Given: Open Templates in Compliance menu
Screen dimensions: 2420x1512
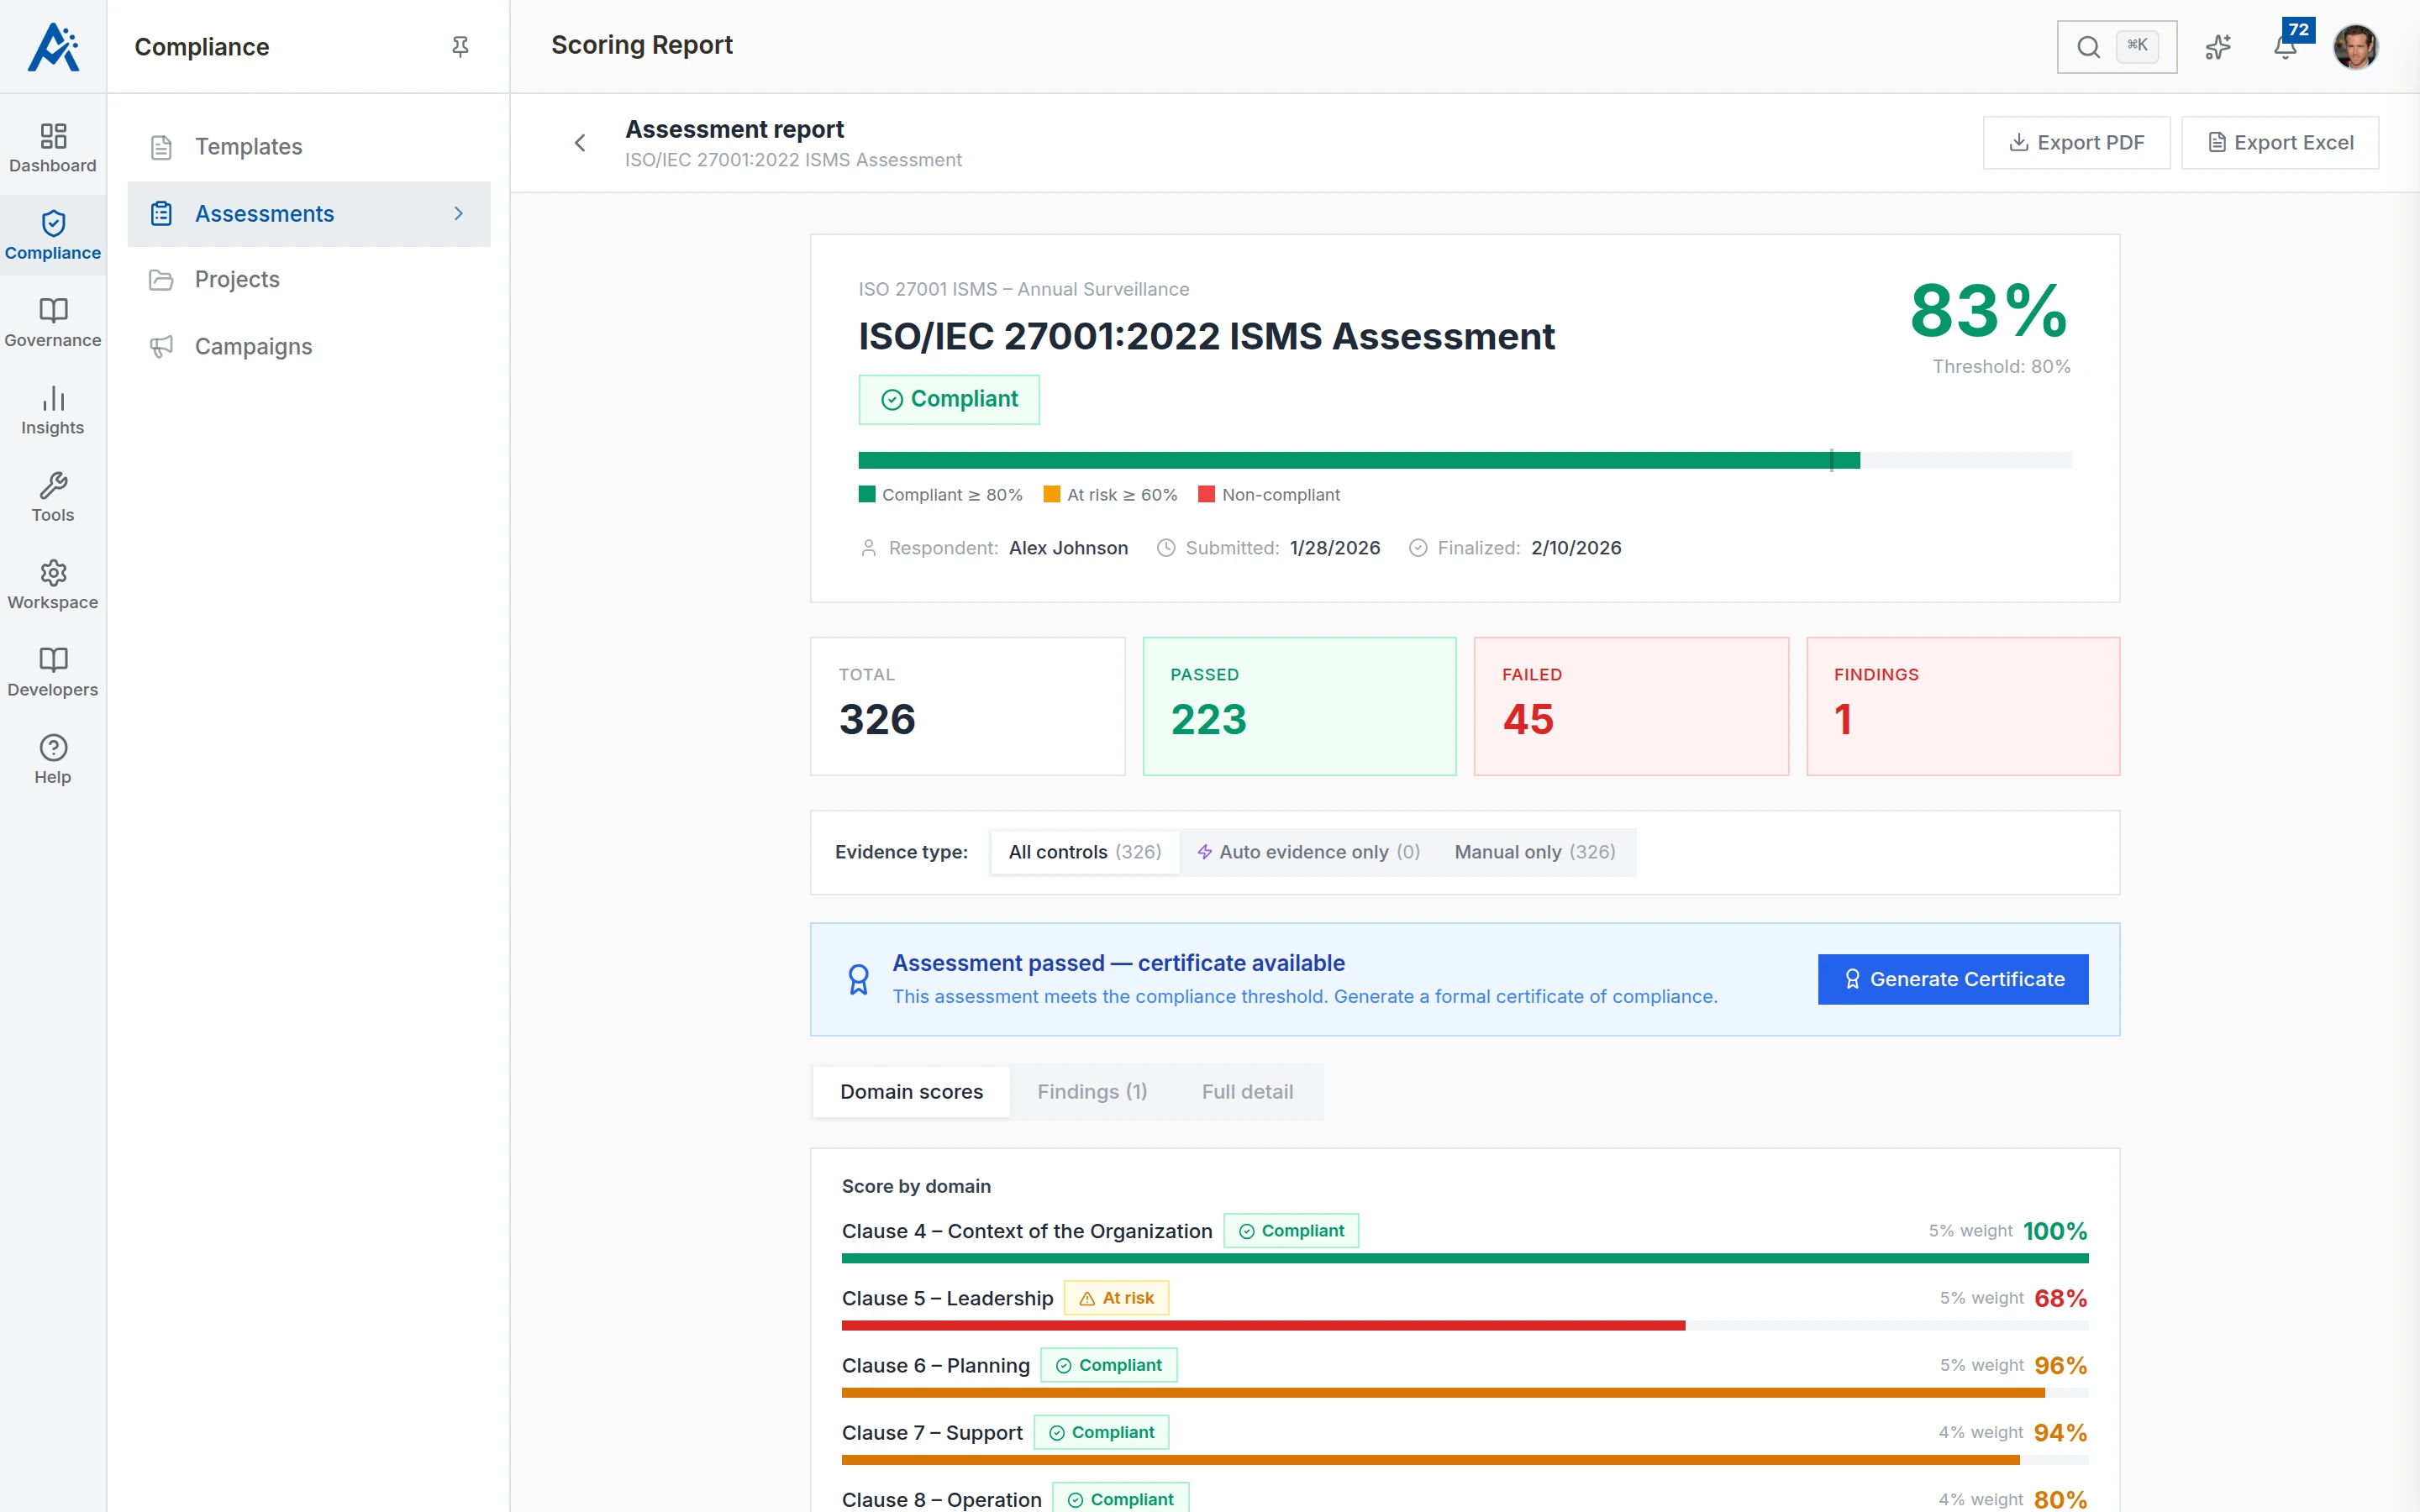Looking at the screenshot, I should coord(309,147).
